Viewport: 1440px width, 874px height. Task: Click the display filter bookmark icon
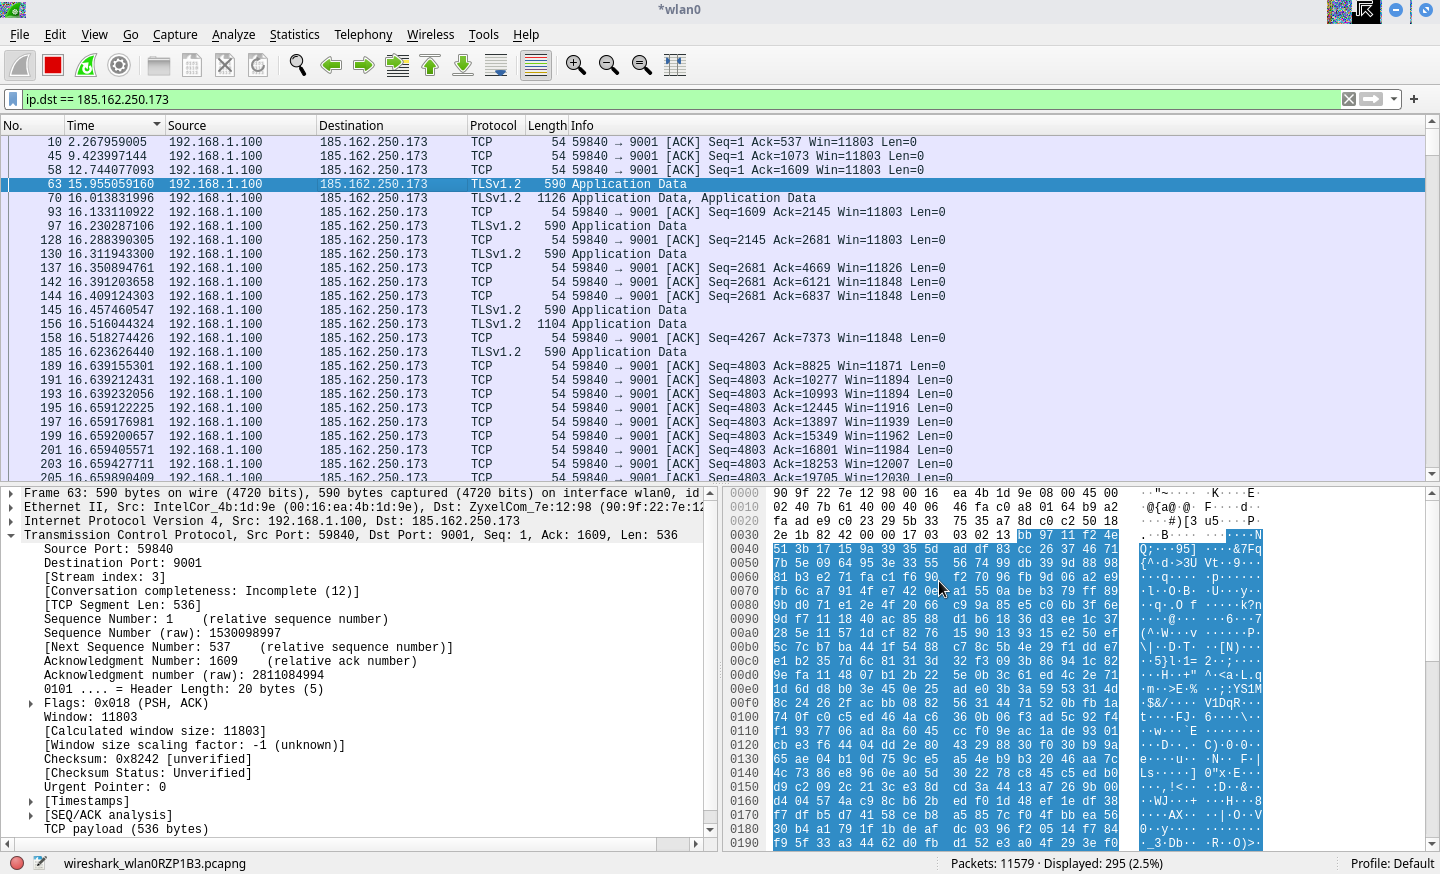pyautogui.click(x=13, y=99)
